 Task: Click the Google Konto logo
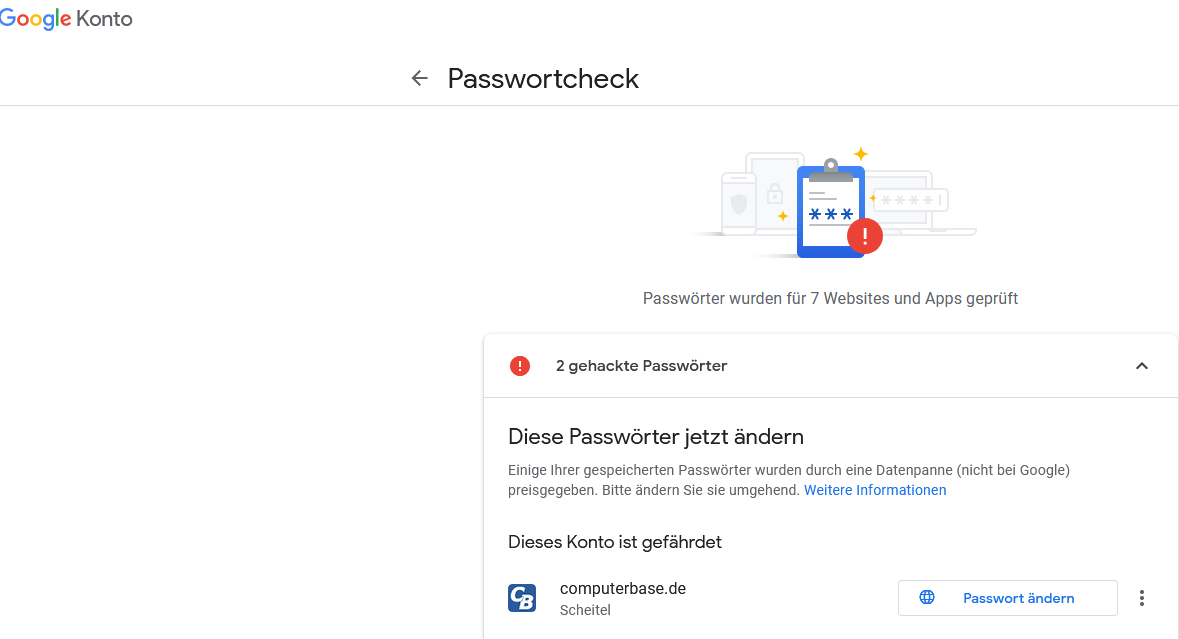click(x=66, y=19)
